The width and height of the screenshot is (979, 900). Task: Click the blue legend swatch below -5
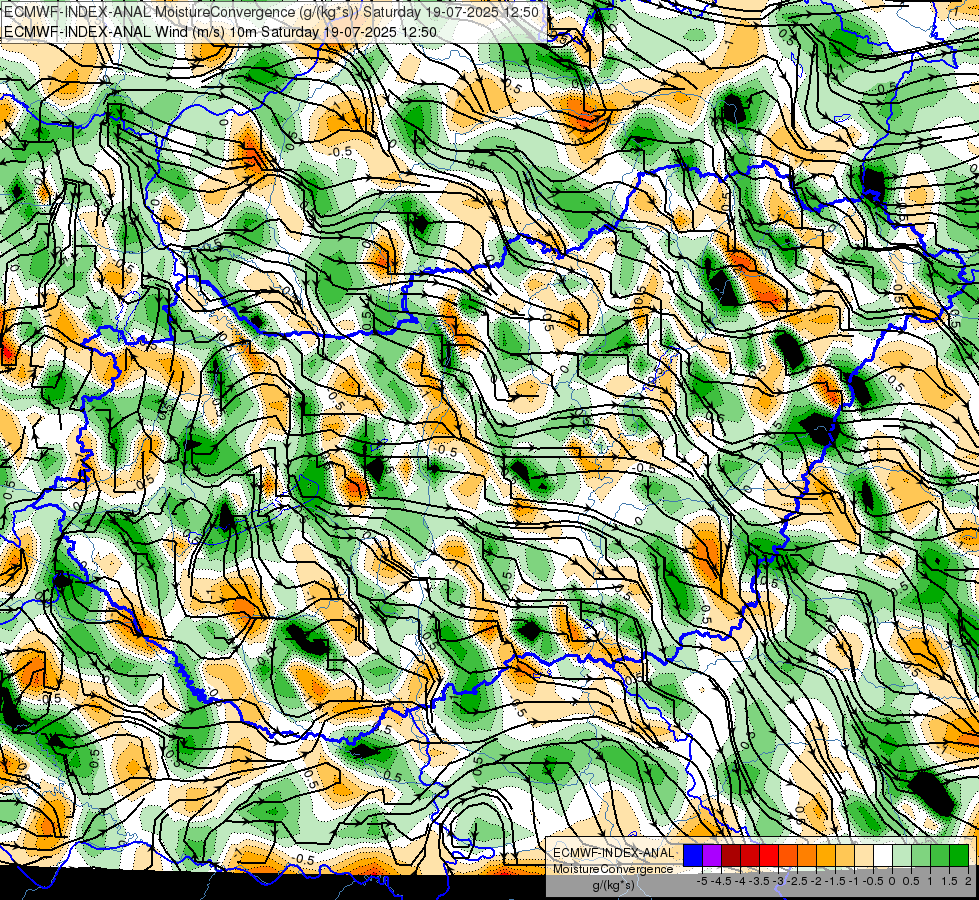[692, 855]
